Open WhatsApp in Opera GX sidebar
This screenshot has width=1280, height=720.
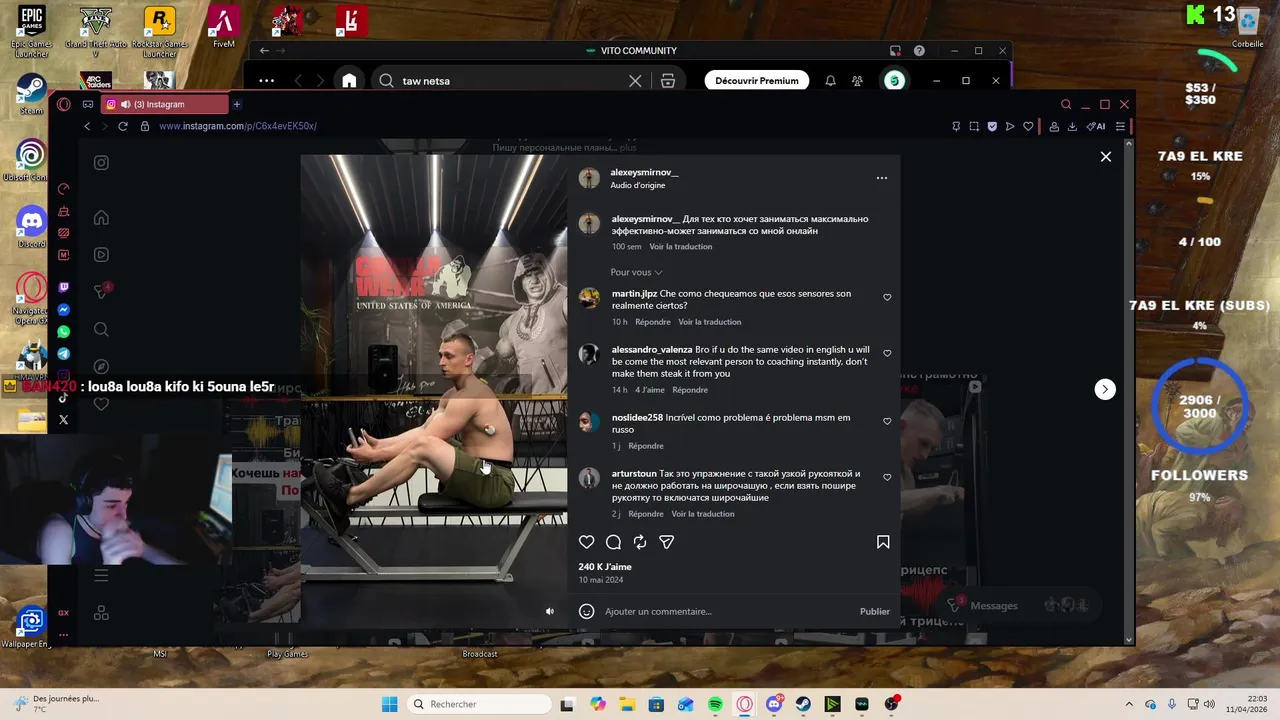tap(64, 332)
